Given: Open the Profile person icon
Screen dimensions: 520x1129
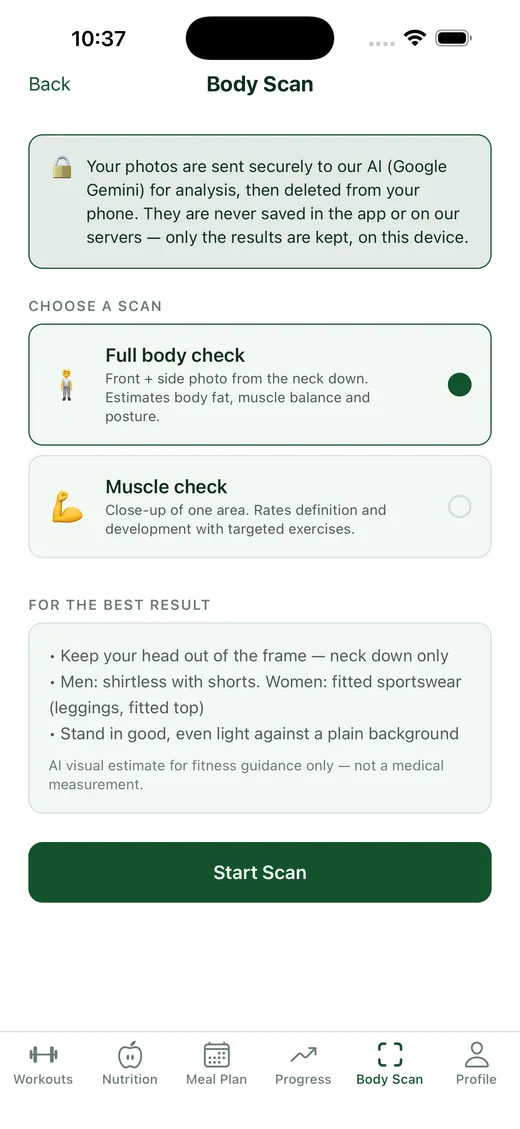Looking at the screenshot, I should 476,1055.
